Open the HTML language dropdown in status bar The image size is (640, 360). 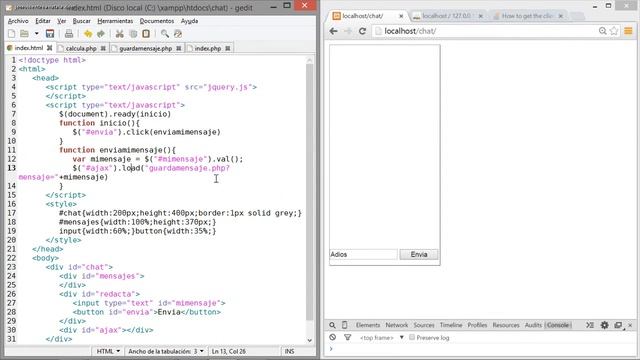click(x=108, y=351)
